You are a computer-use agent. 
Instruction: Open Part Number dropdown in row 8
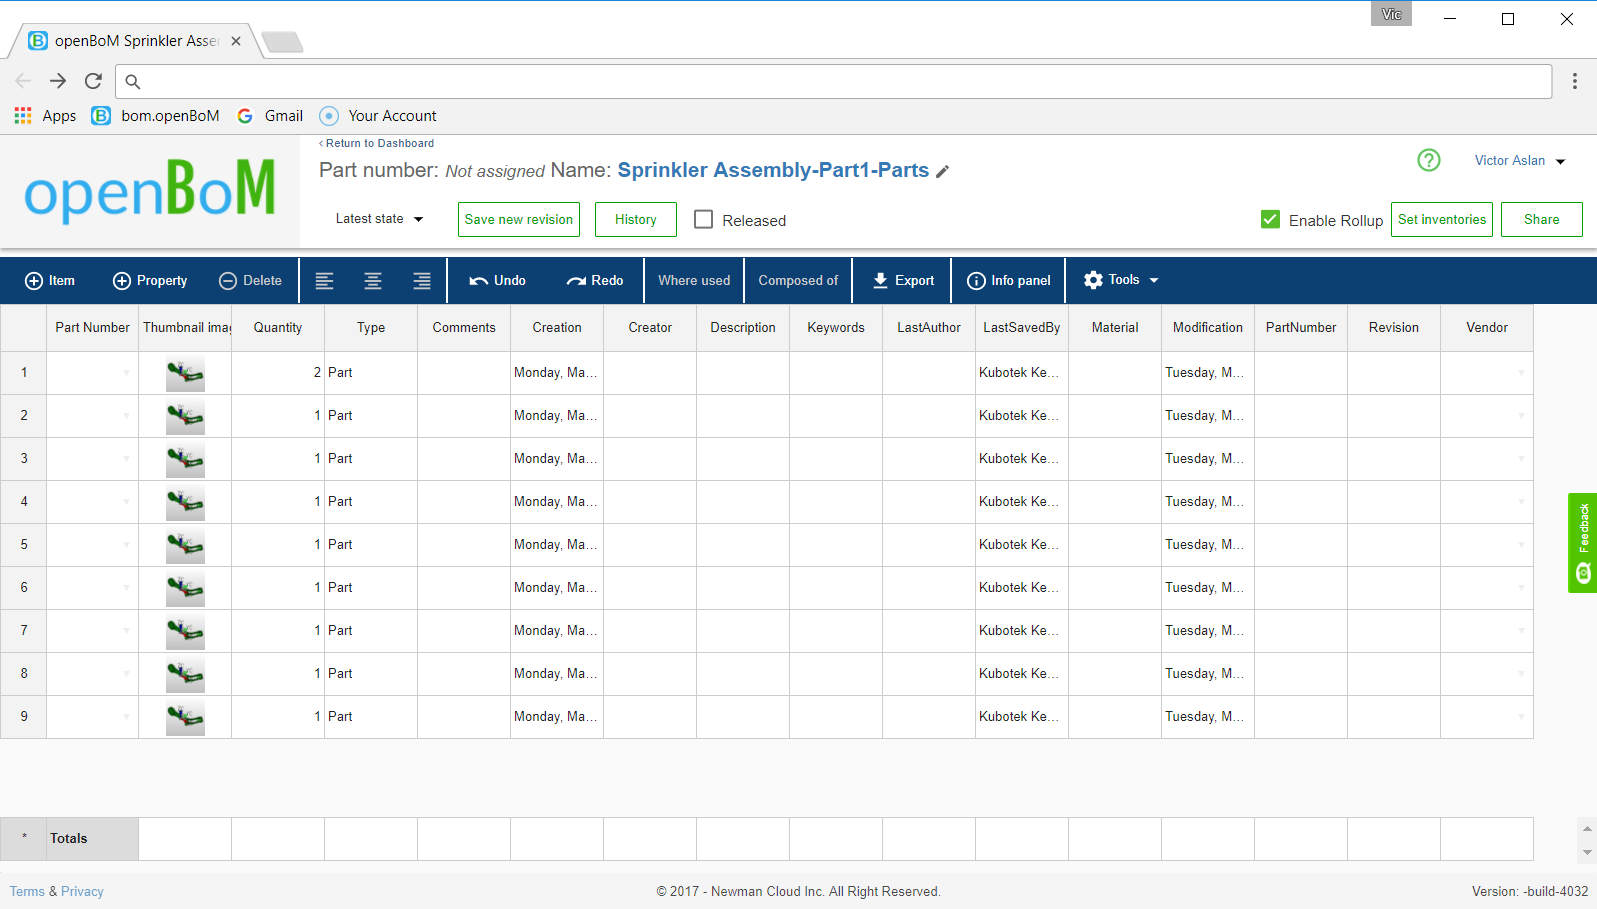click(x=126, y=674)
